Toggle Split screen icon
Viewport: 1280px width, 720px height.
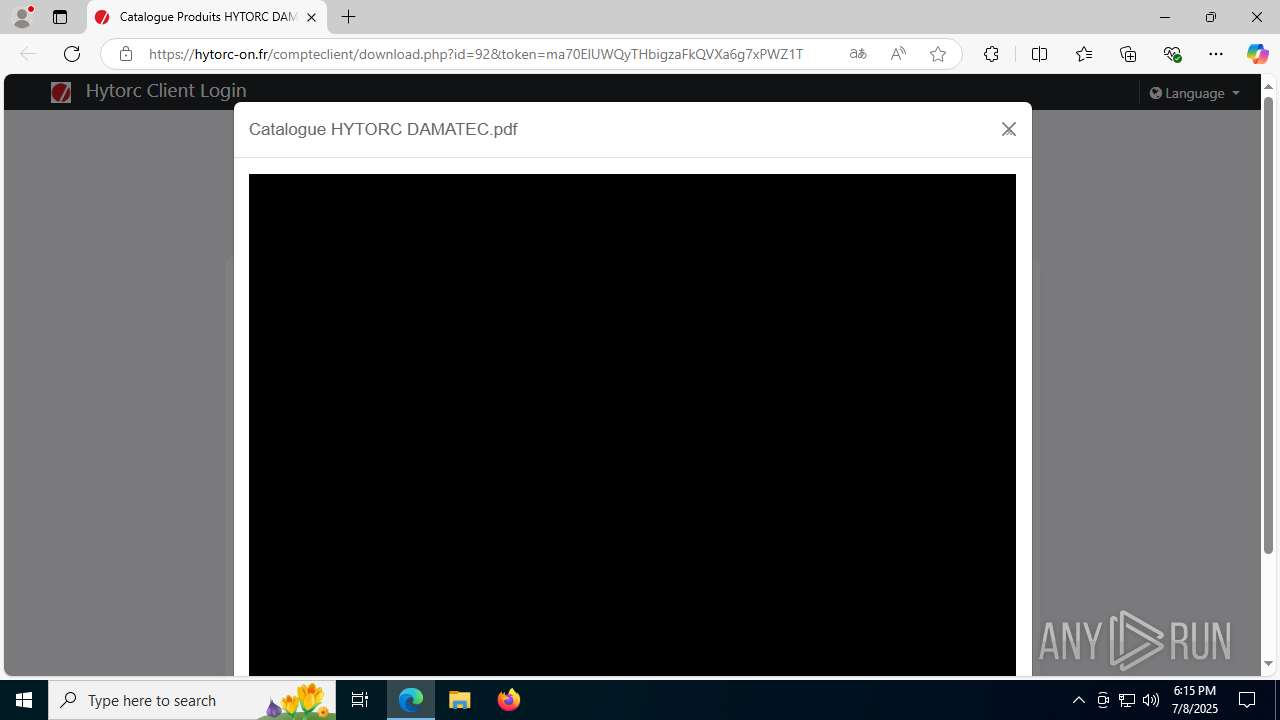(1039, 54)
